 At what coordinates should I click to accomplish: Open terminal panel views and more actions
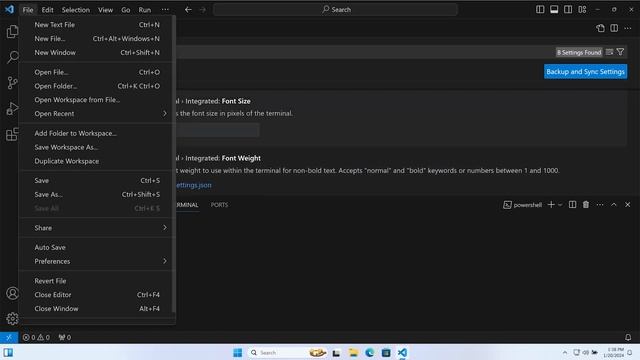600,204
